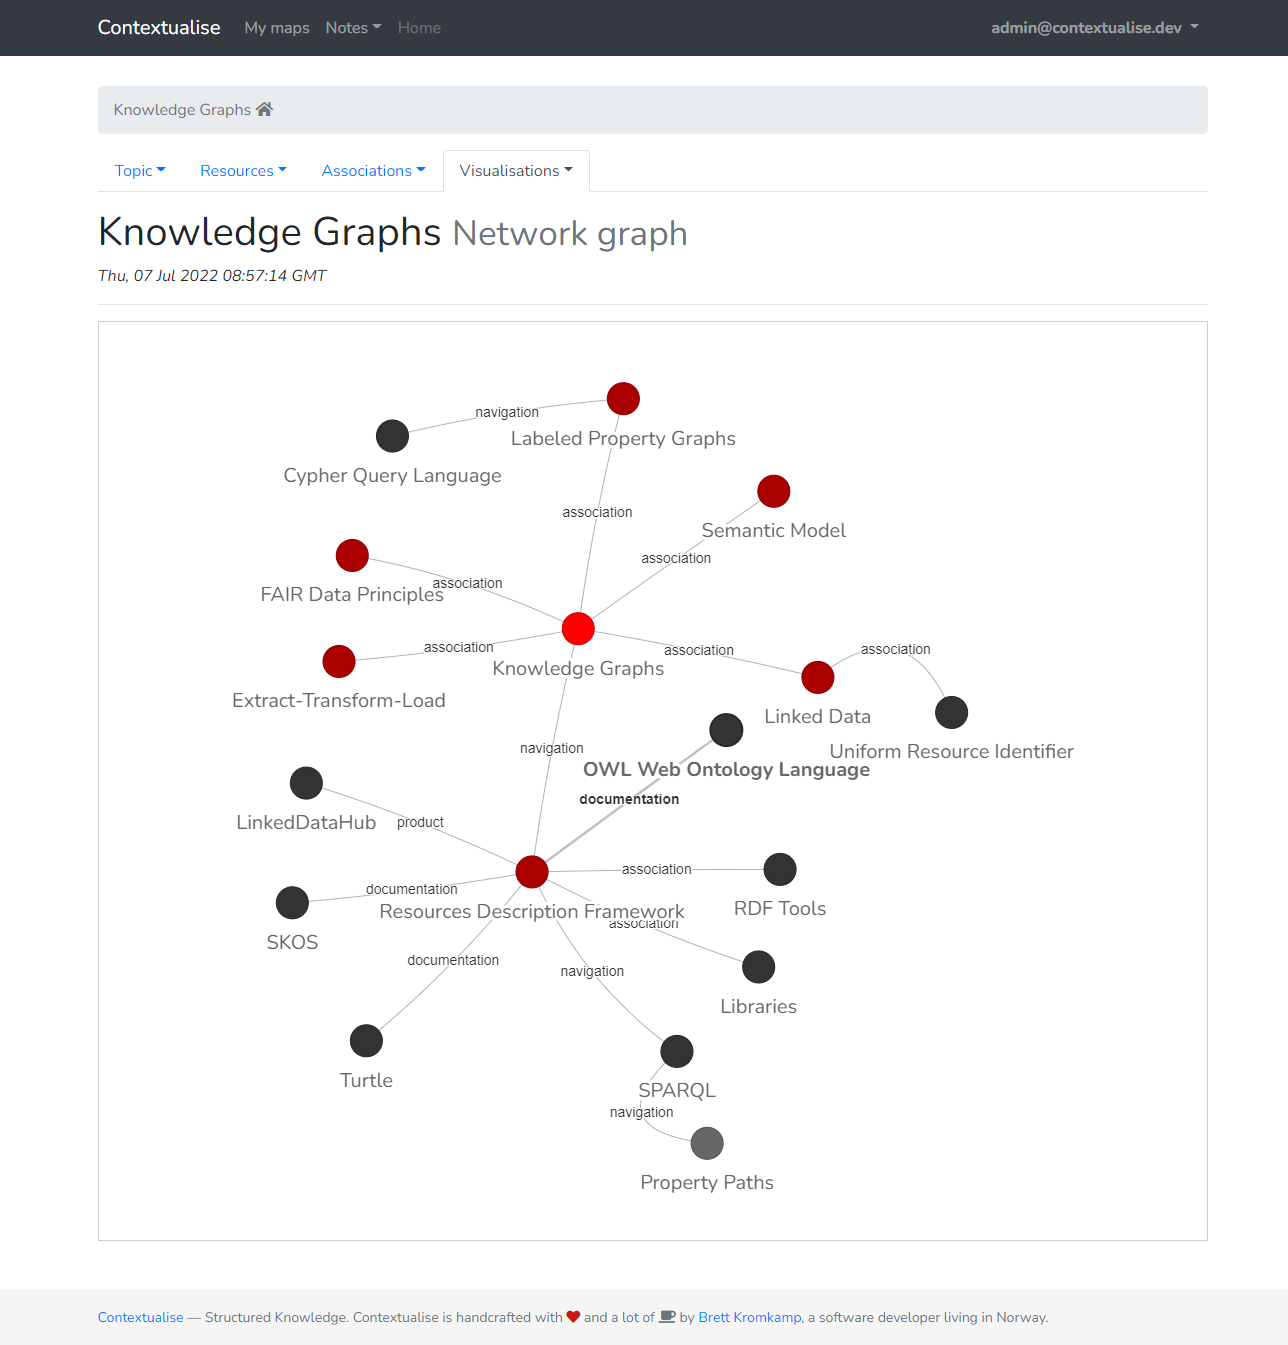Expand the Associations dropdown
The height and width of the screenshot is (1345, 1288).
373,170
